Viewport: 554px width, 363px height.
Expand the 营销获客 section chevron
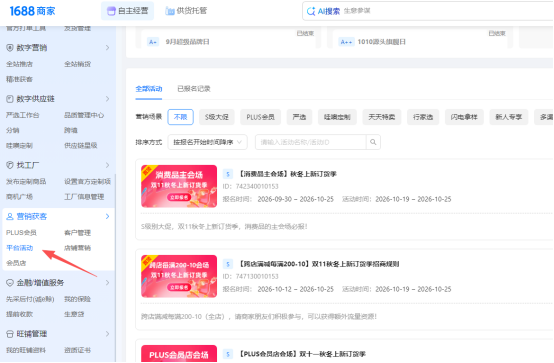[107, 216]
